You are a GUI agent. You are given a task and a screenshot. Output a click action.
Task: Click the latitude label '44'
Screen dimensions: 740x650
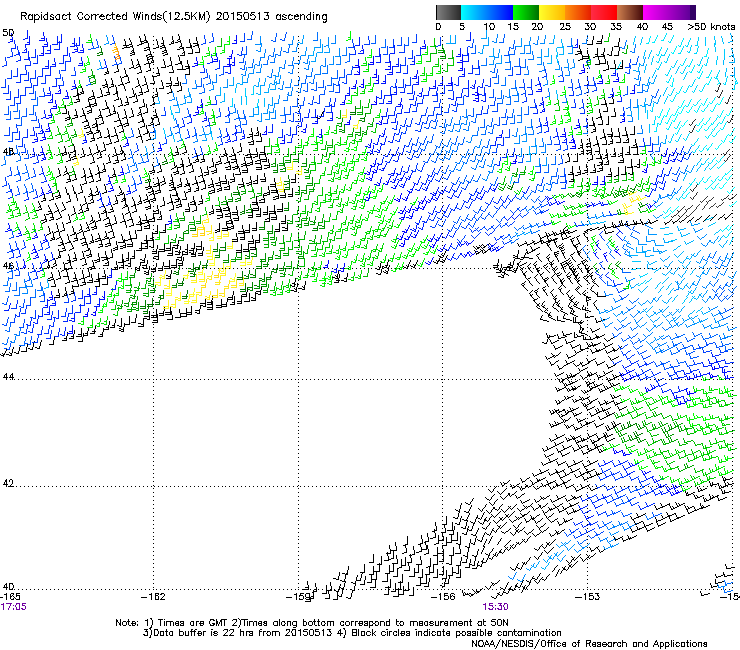point(8,377)
